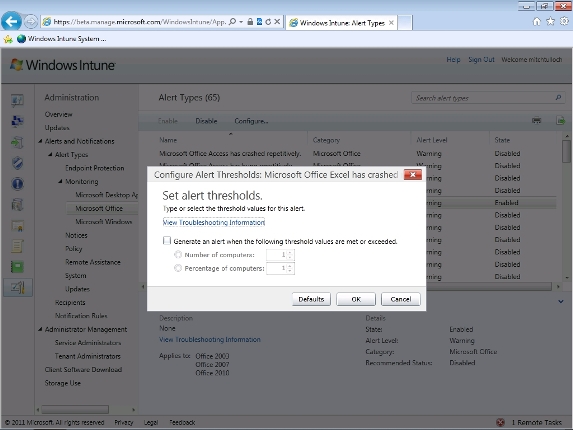The image size is (573, 430).
Task: Click the Number of computers spinner field
Action: point(280,255)
